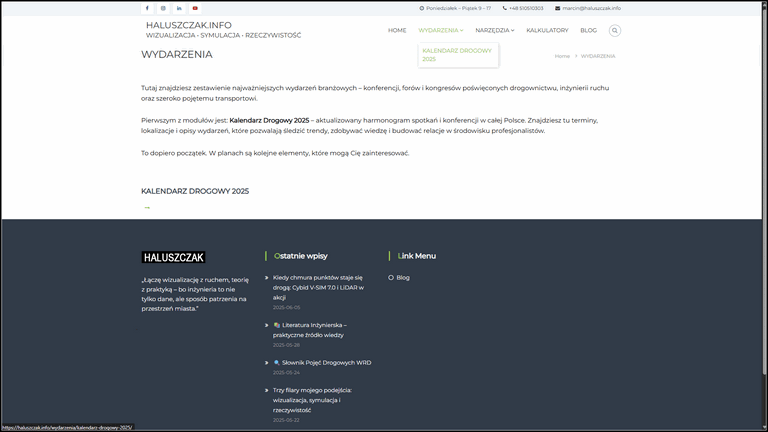Screen dimensions: 768x432
Task: Go to HOME in navigation
Action: pyautogui.click(x=397, y=30)
